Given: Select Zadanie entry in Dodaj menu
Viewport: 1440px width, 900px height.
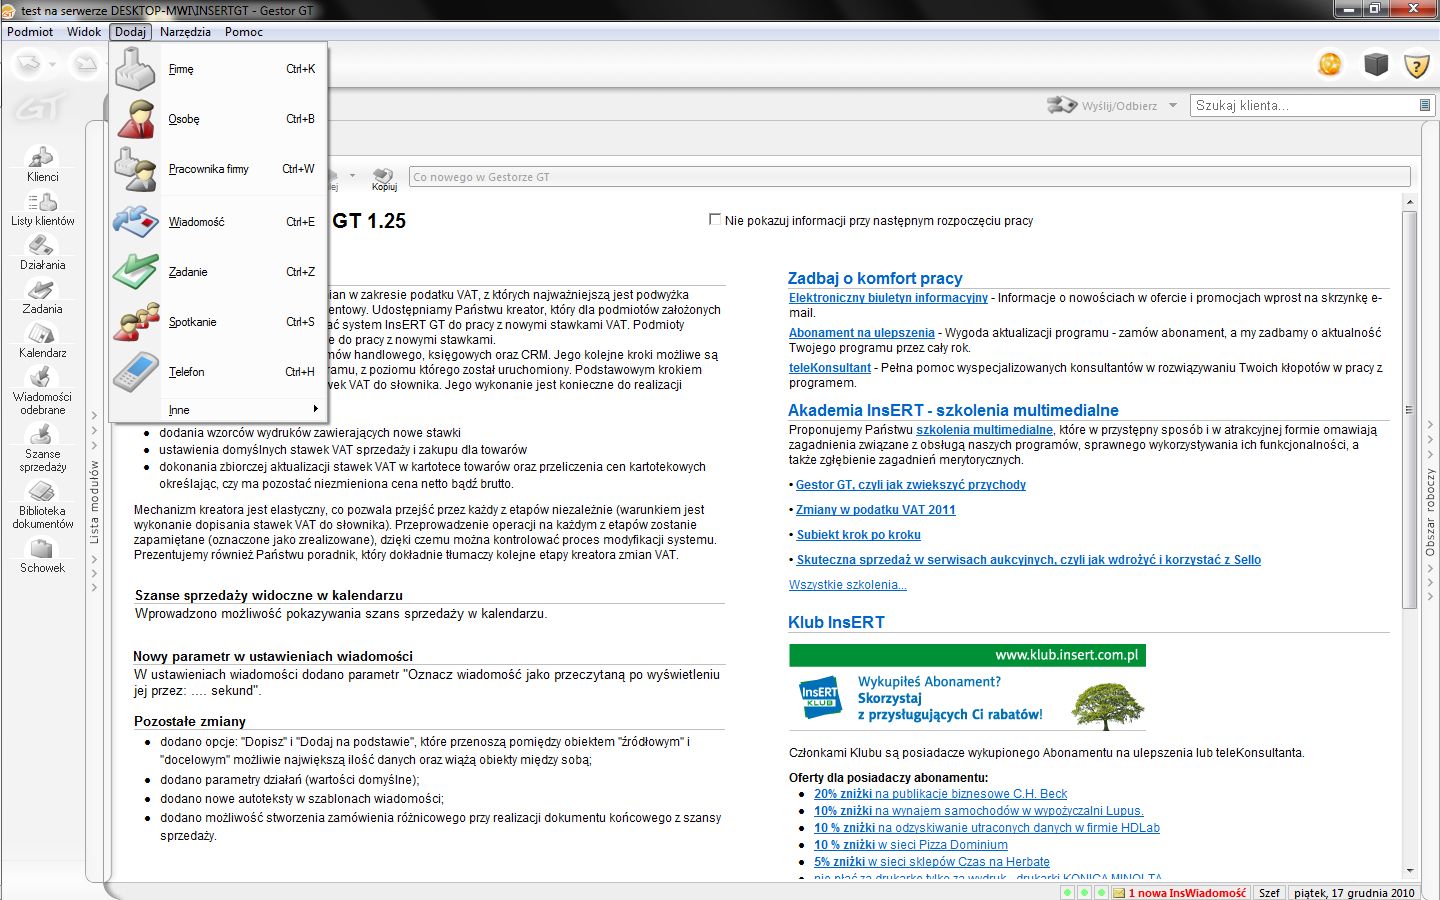Looking at the screenshot, I should pyautogui.click(x=218, y=272).
